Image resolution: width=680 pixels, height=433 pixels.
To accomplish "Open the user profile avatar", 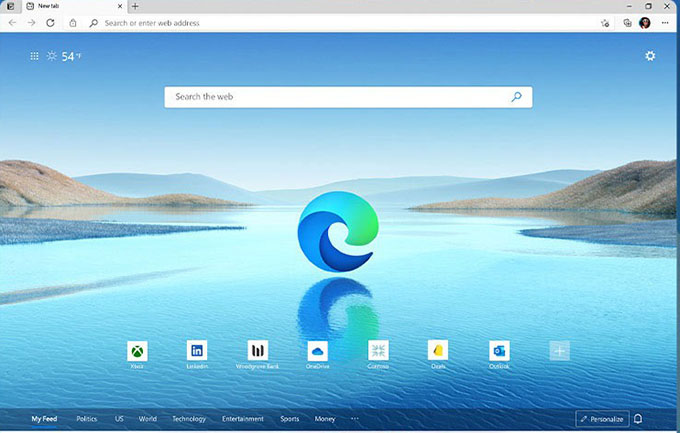I will click(x=645, y=23).
